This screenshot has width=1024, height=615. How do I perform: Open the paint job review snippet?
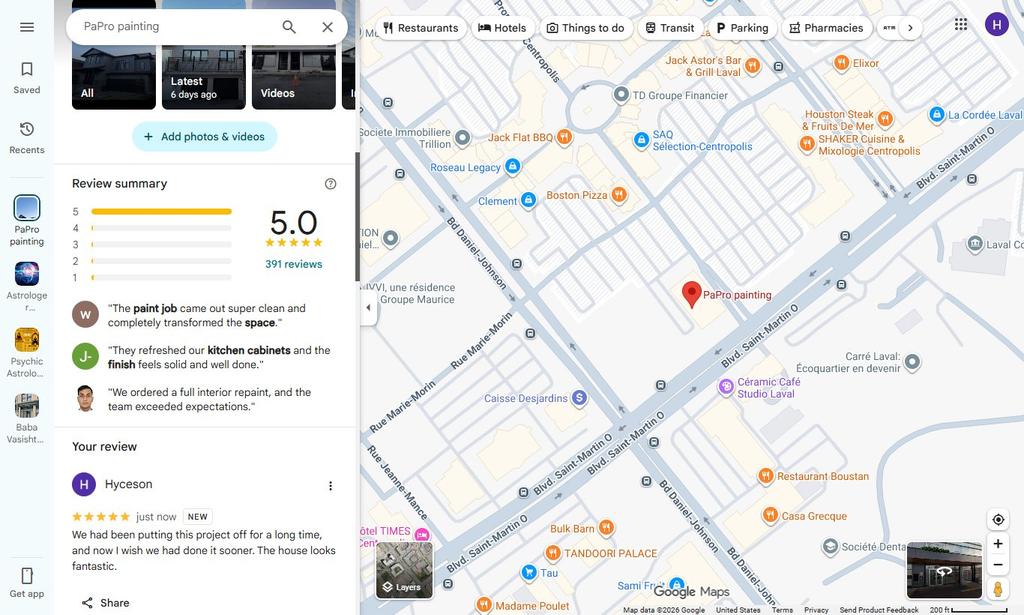[205, 315]
